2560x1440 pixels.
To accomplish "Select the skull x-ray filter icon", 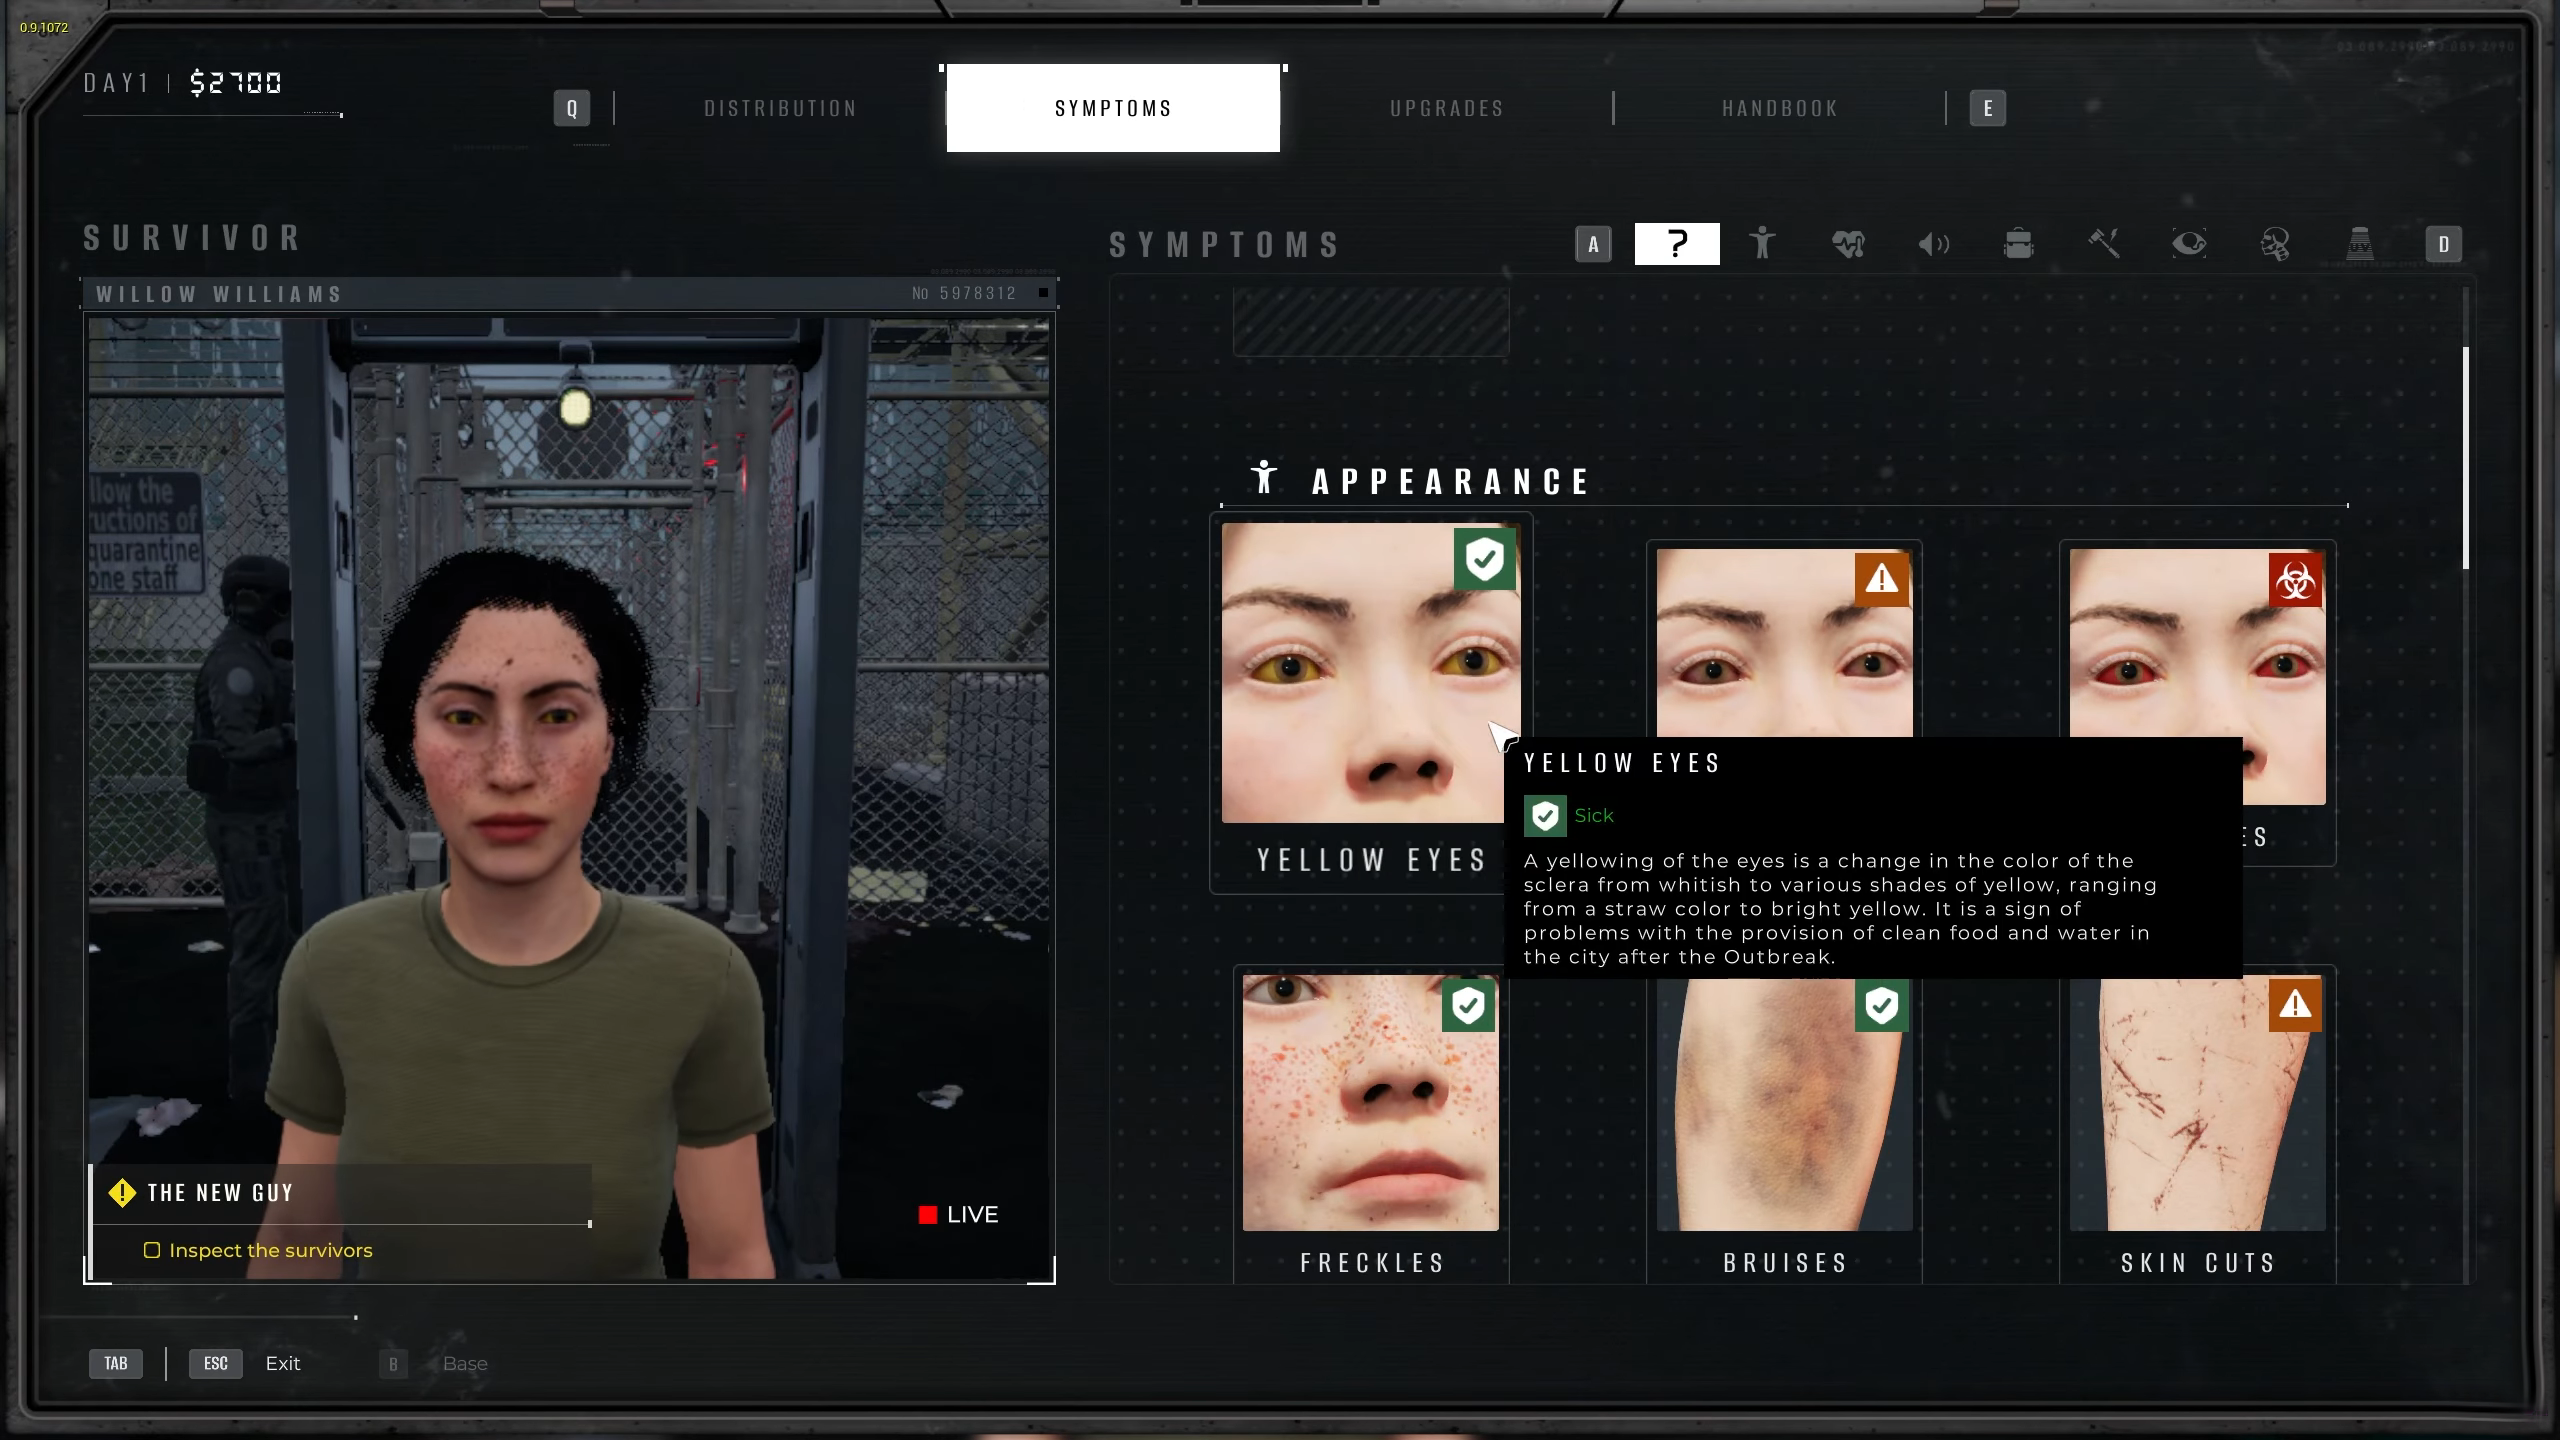I will coord(2274,244).
